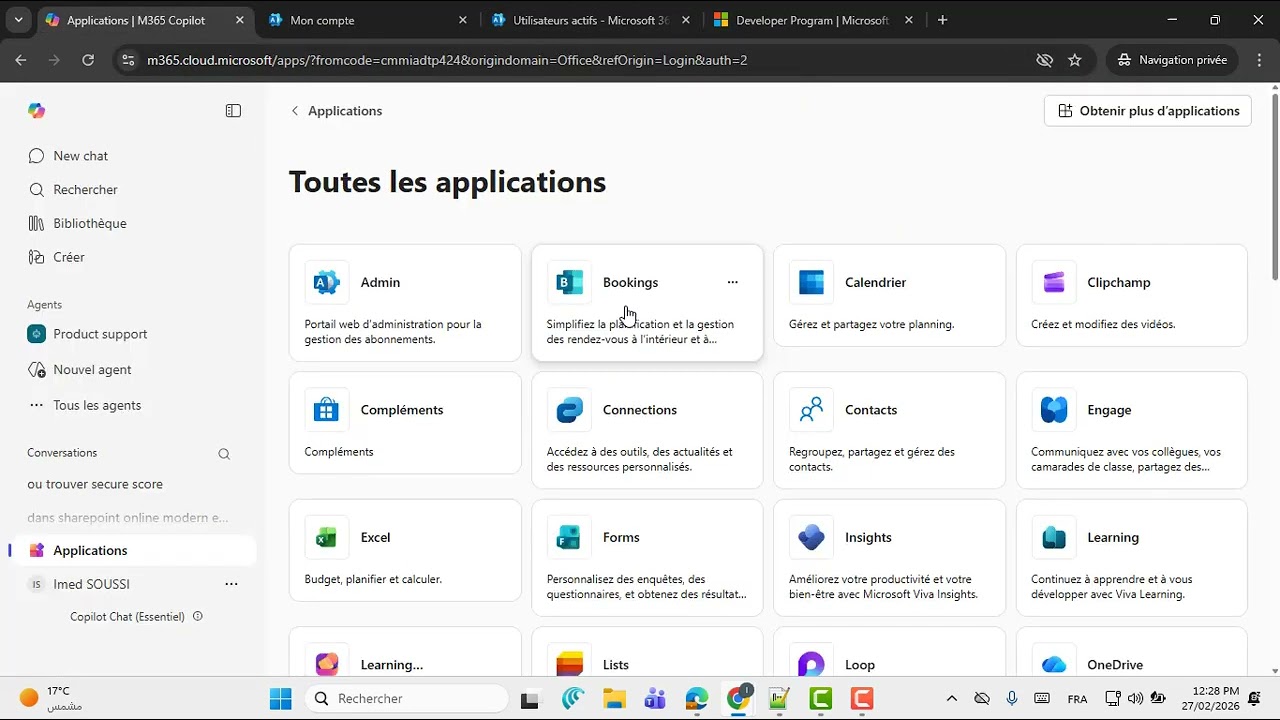
Task: Open Tous les agents
Action: pyautogui.click(x=132, y=405)
